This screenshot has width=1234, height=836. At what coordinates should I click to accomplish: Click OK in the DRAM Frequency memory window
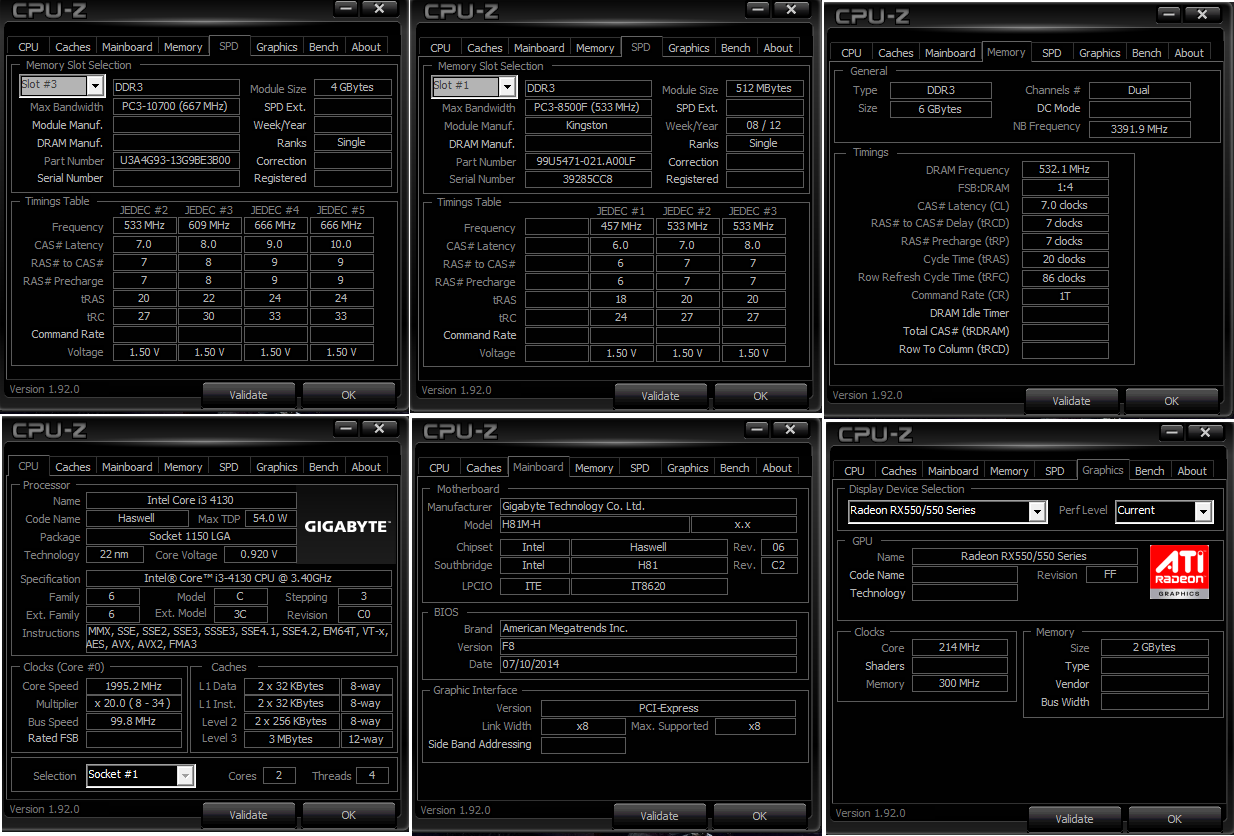point(1172,401)
